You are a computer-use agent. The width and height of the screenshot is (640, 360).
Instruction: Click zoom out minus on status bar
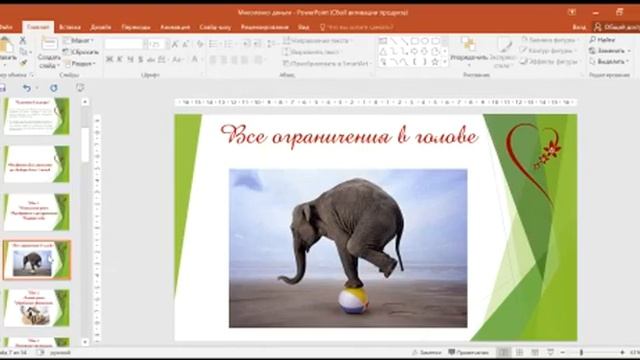[562, 352]
